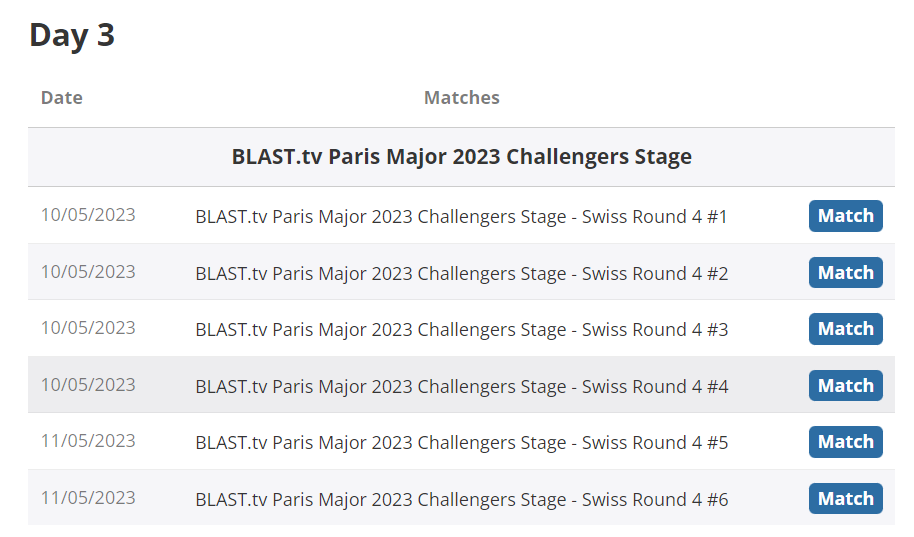Open Match button for Swiss Round 4 #1
The image size is (914, 537).
point(845,216)
